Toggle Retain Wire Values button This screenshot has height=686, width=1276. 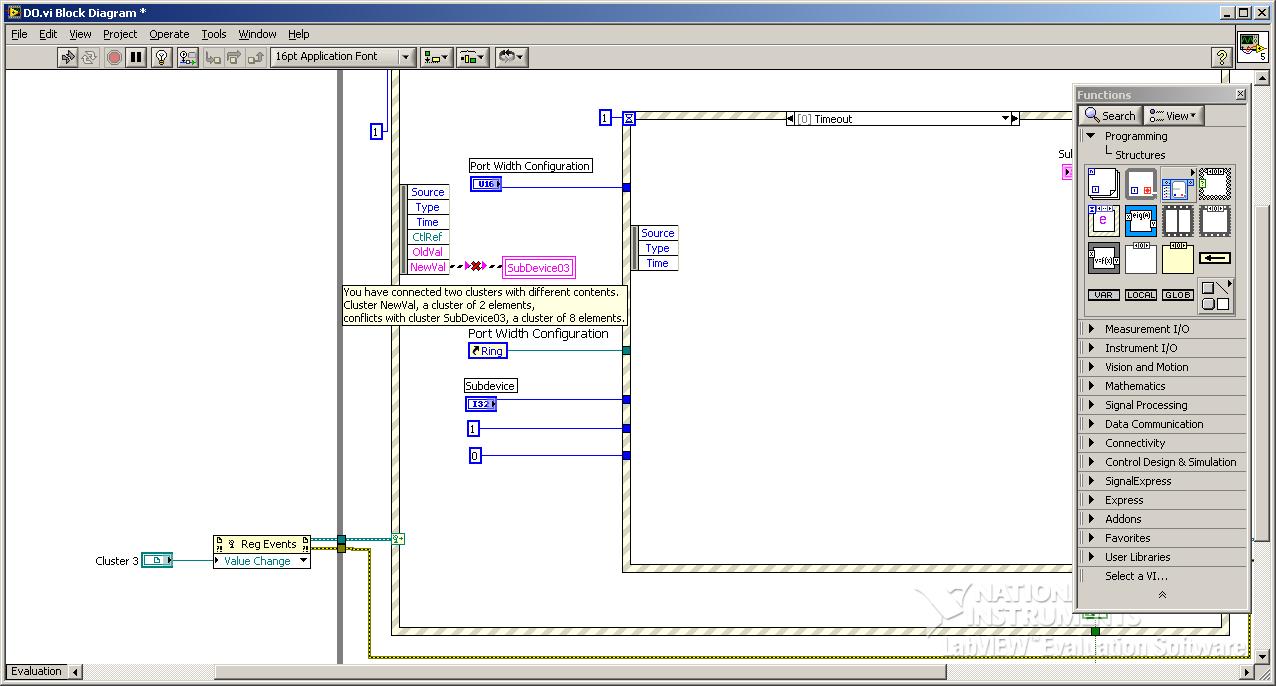click(188, 57)
